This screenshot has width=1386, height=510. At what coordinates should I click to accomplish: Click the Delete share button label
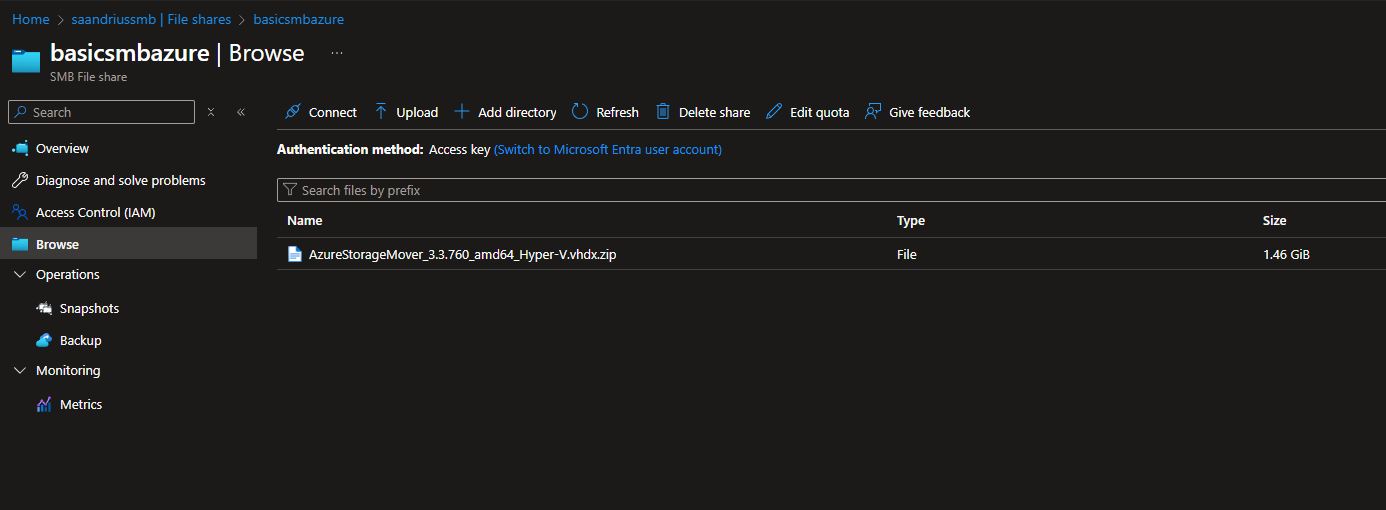tap(714, 113)
